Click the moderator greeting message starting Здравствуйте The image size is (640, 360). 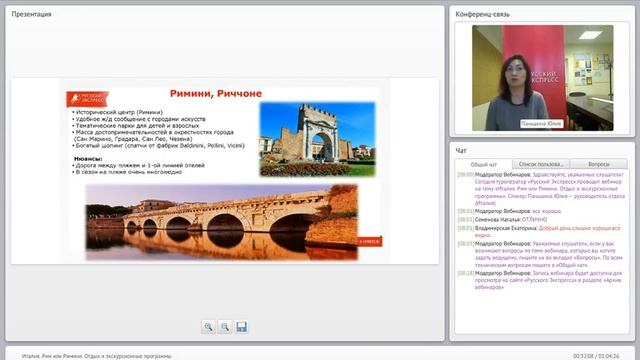541,189
